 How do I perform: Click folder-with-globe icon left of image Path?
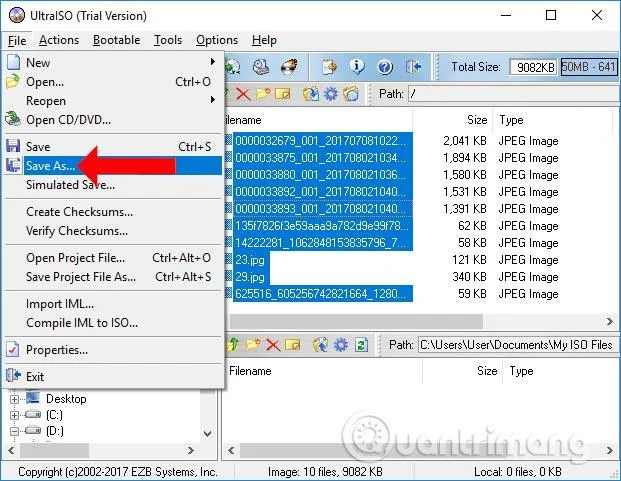[x=351, y=94]
